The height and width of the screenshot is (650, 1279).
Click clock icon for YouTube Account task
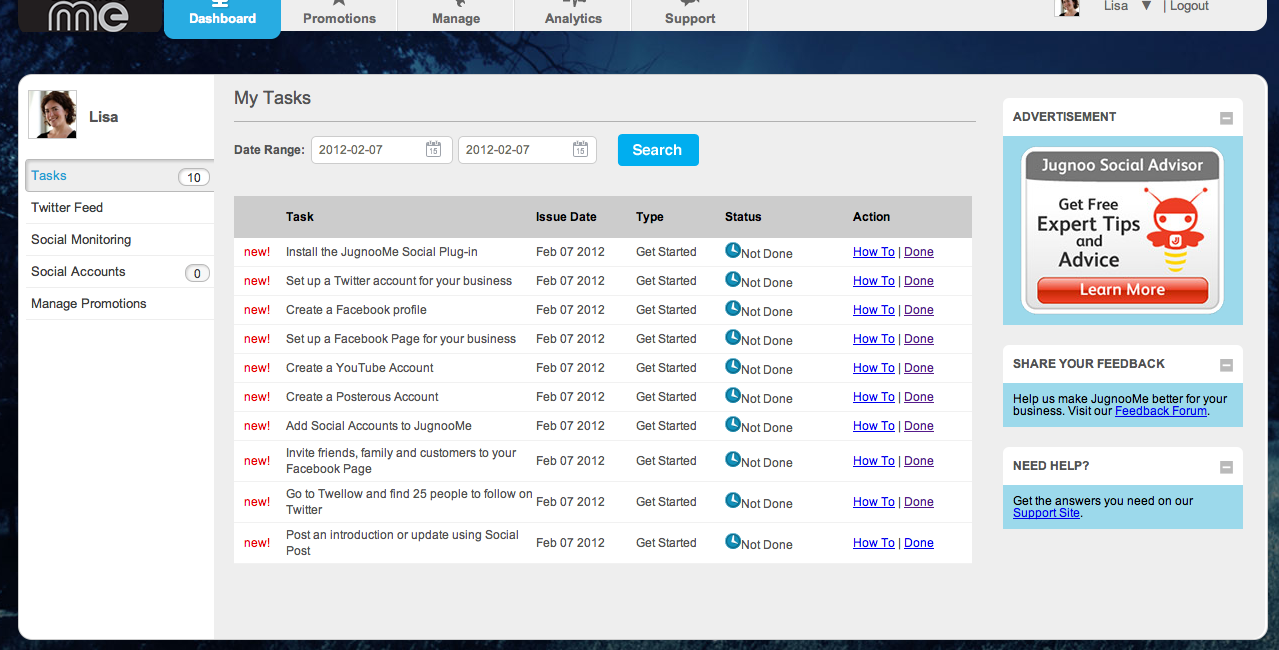click(x=733, y=366)
